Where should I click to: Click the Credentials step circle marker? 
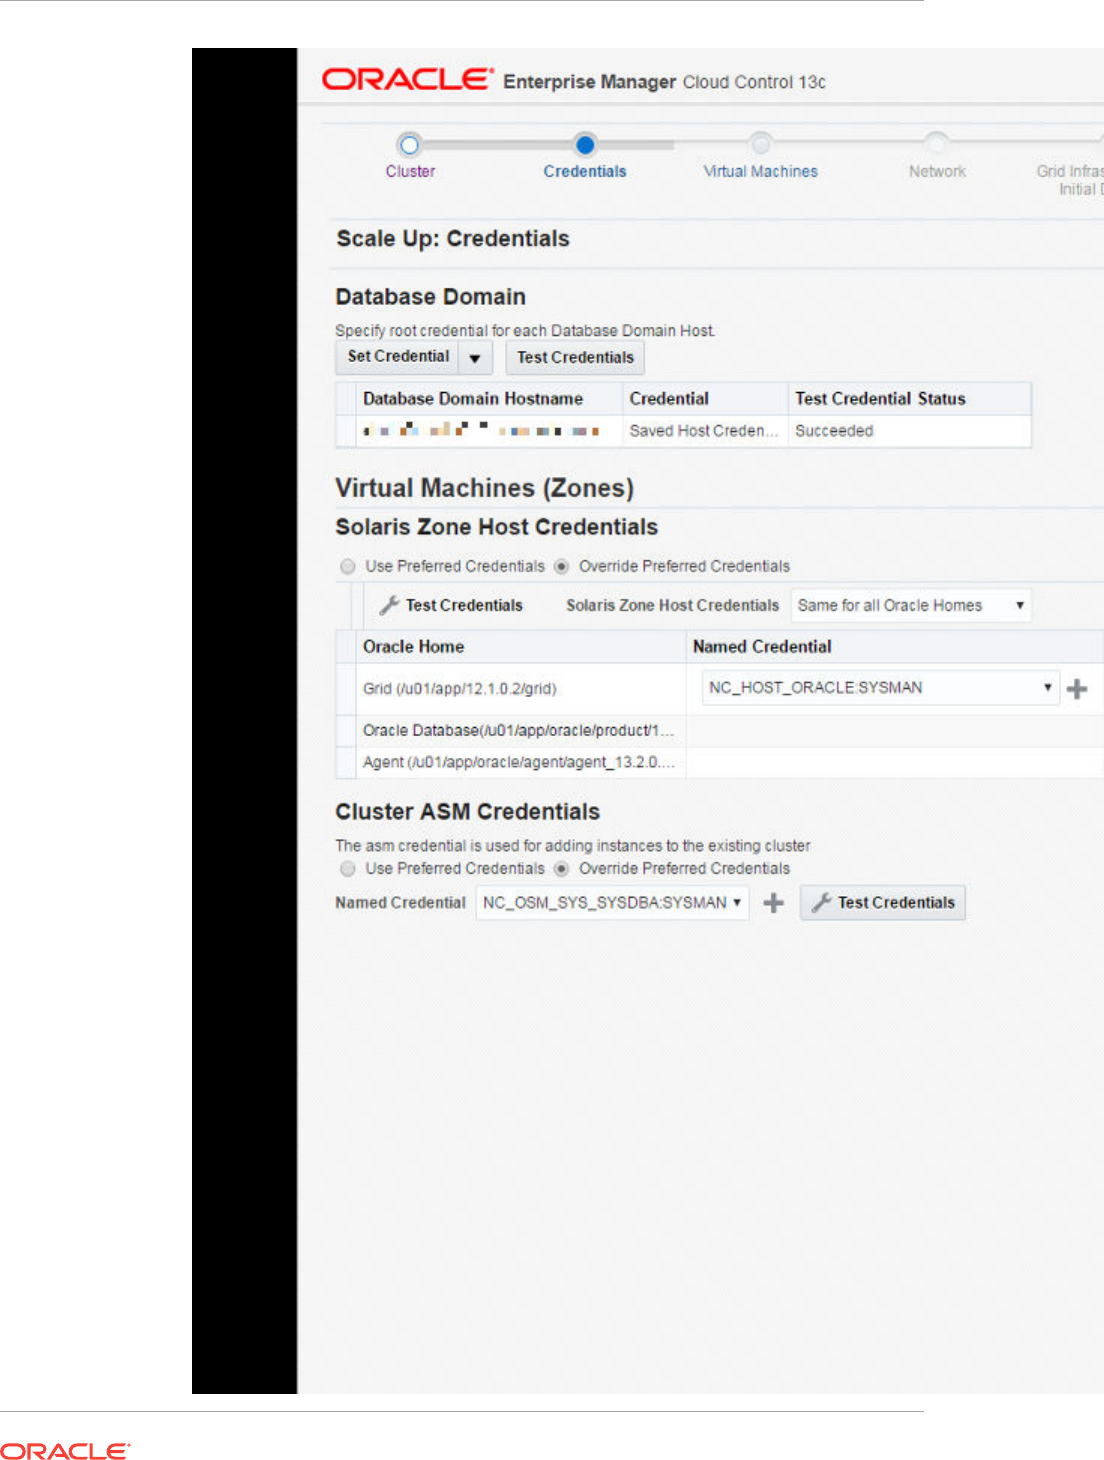pos(585,145)
